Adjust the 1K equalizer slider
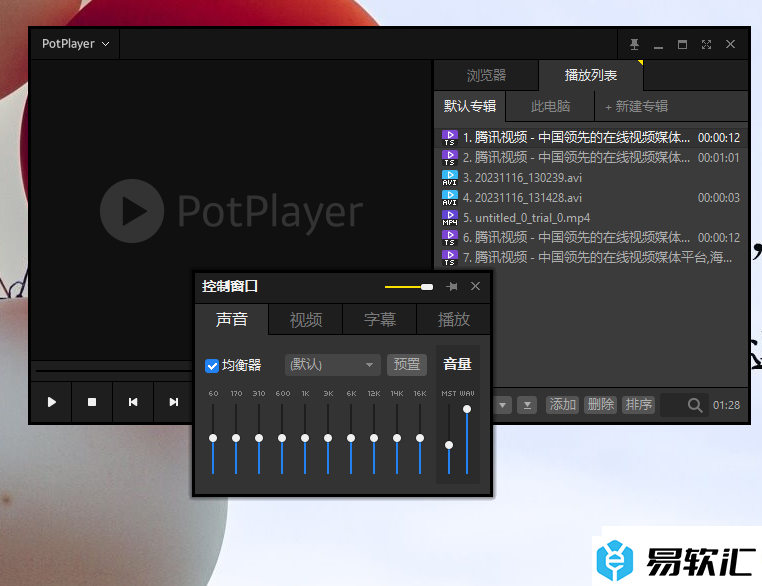This screenshot has height=586, width=762. (x=305, y=438)
